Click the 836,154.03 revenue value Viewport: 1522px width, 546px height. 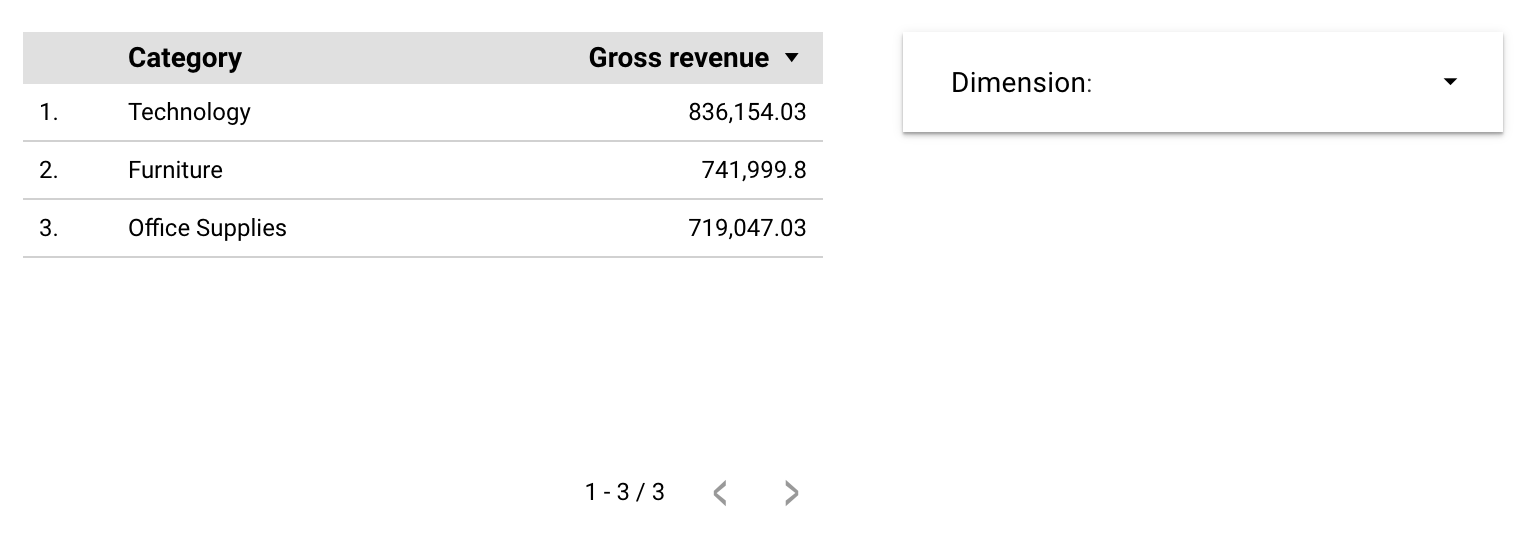pos(747,112)
